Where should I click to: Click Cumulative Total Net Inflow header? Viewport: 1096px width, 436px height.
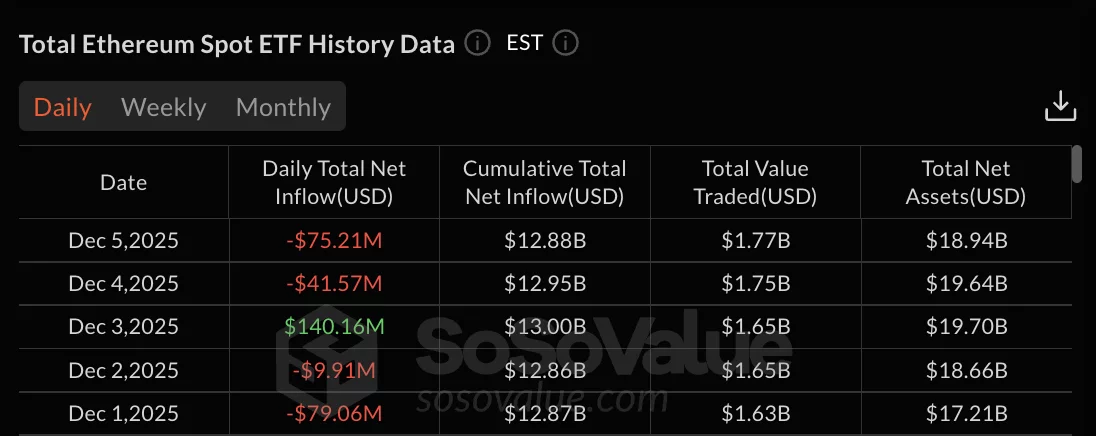pos(544,183)
